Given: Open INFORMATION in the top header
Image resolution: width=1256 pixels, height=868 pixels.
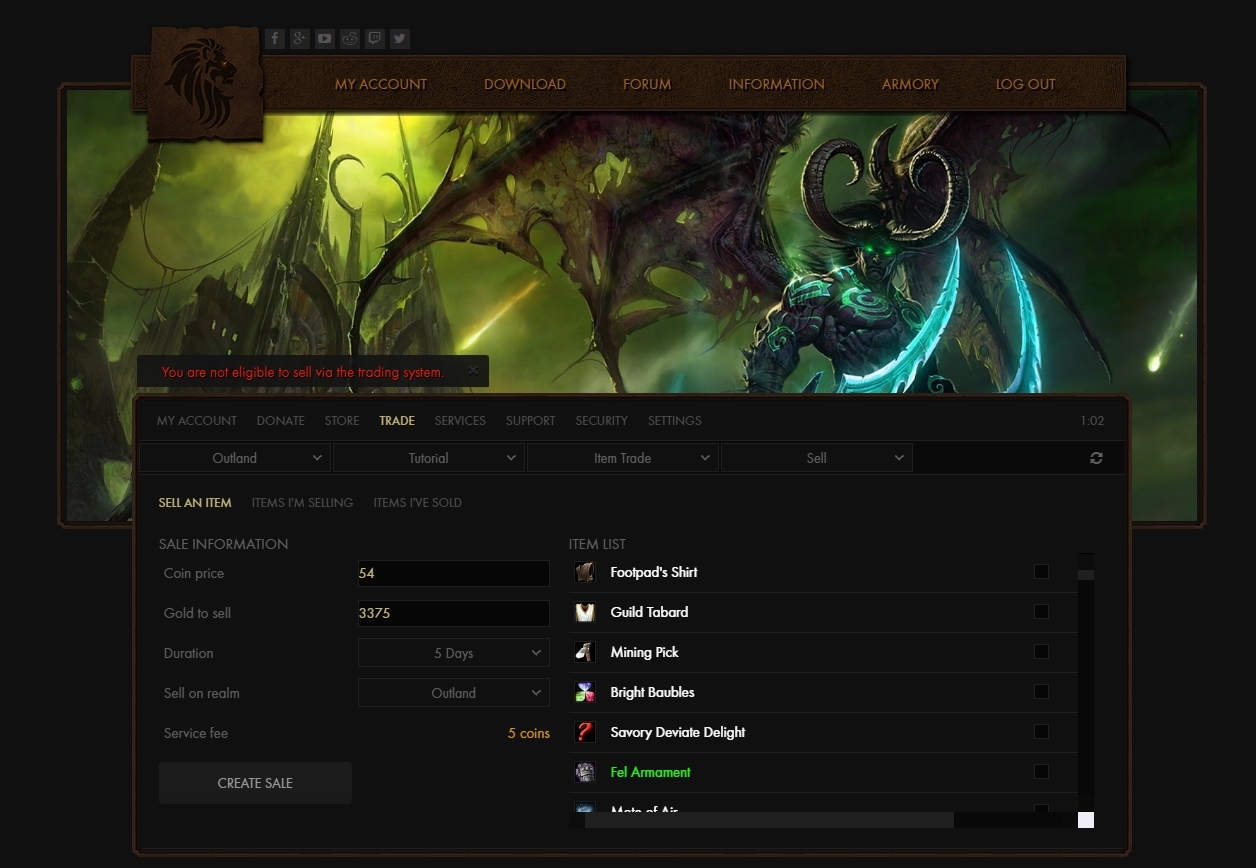Looking at the screenshot, I should pos(777,84).
